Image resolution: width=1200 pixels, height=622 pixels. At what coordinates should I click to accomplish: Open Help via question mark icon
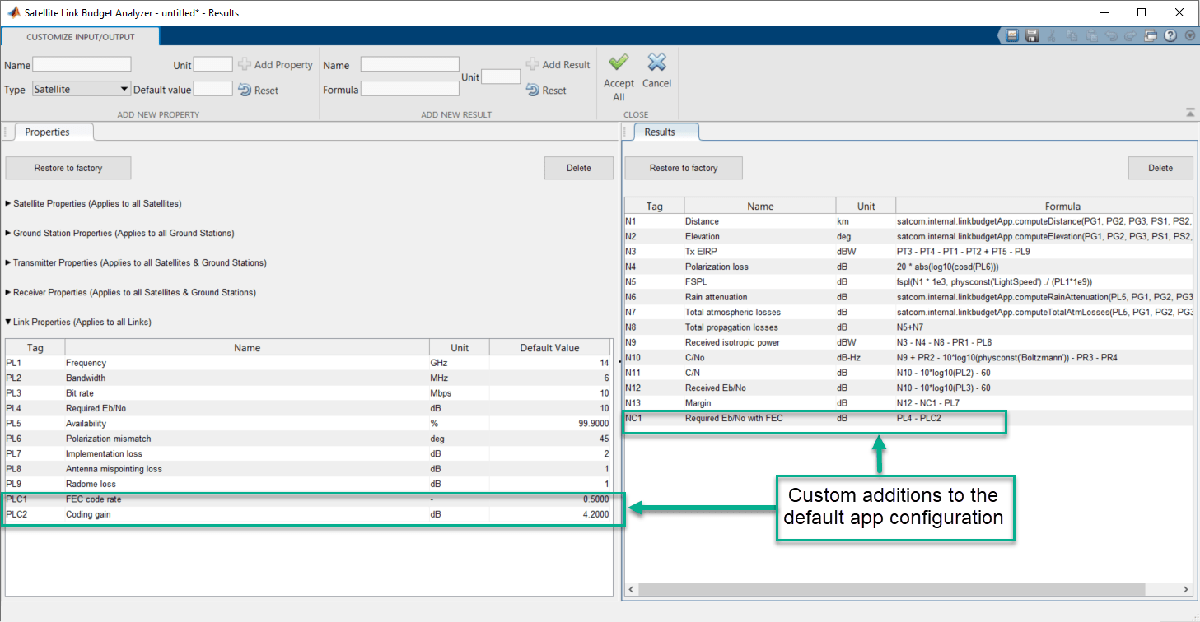tap(1170, 36)
